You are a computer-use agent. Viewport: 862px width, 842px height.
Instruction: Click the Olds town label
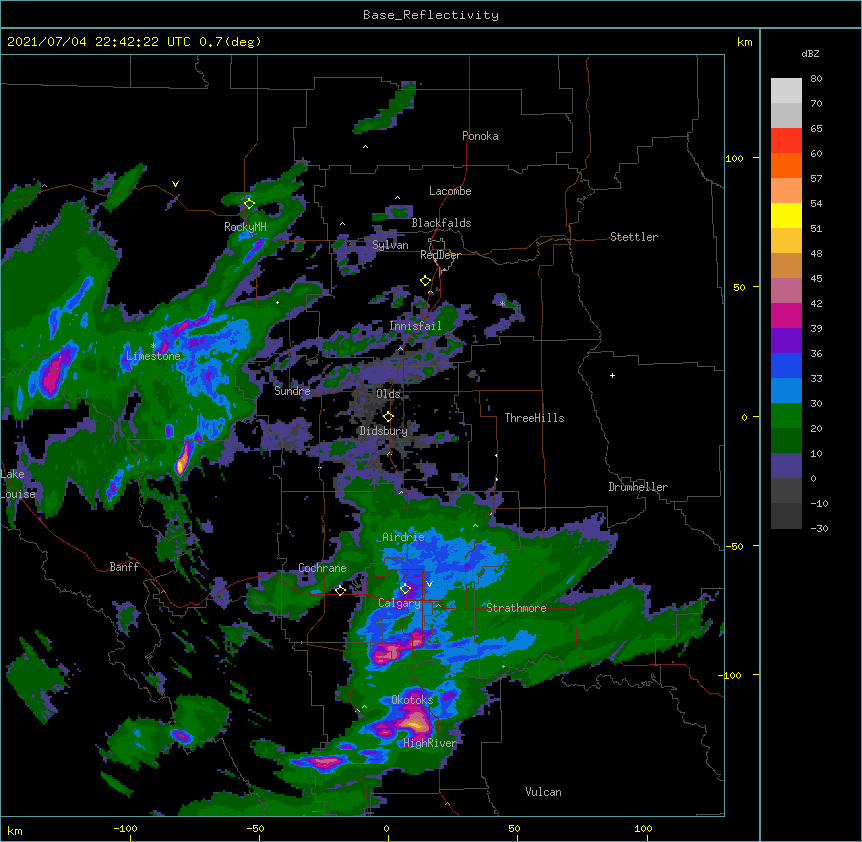pos(388,394)
